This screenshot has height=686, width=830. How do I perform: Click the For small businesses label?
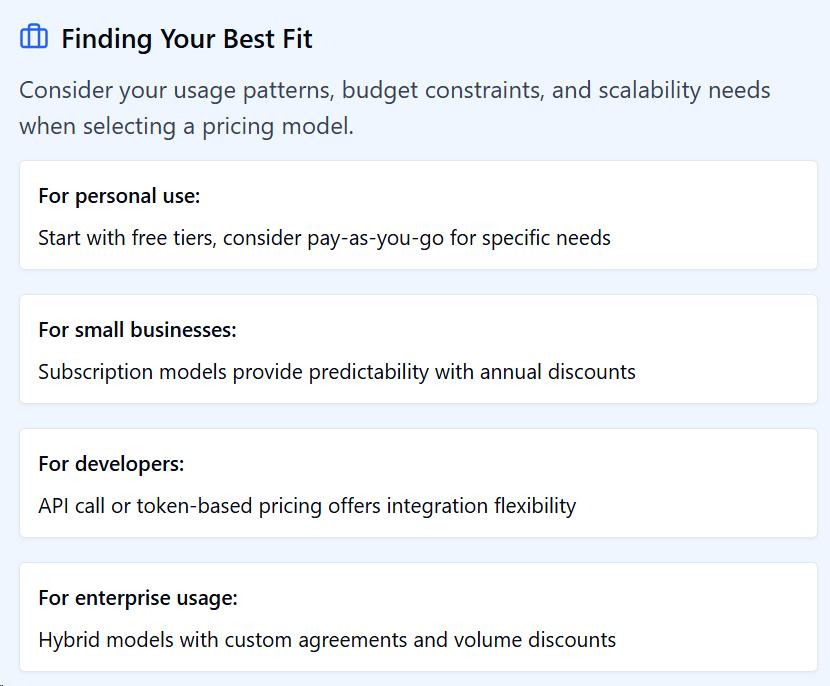137,330
